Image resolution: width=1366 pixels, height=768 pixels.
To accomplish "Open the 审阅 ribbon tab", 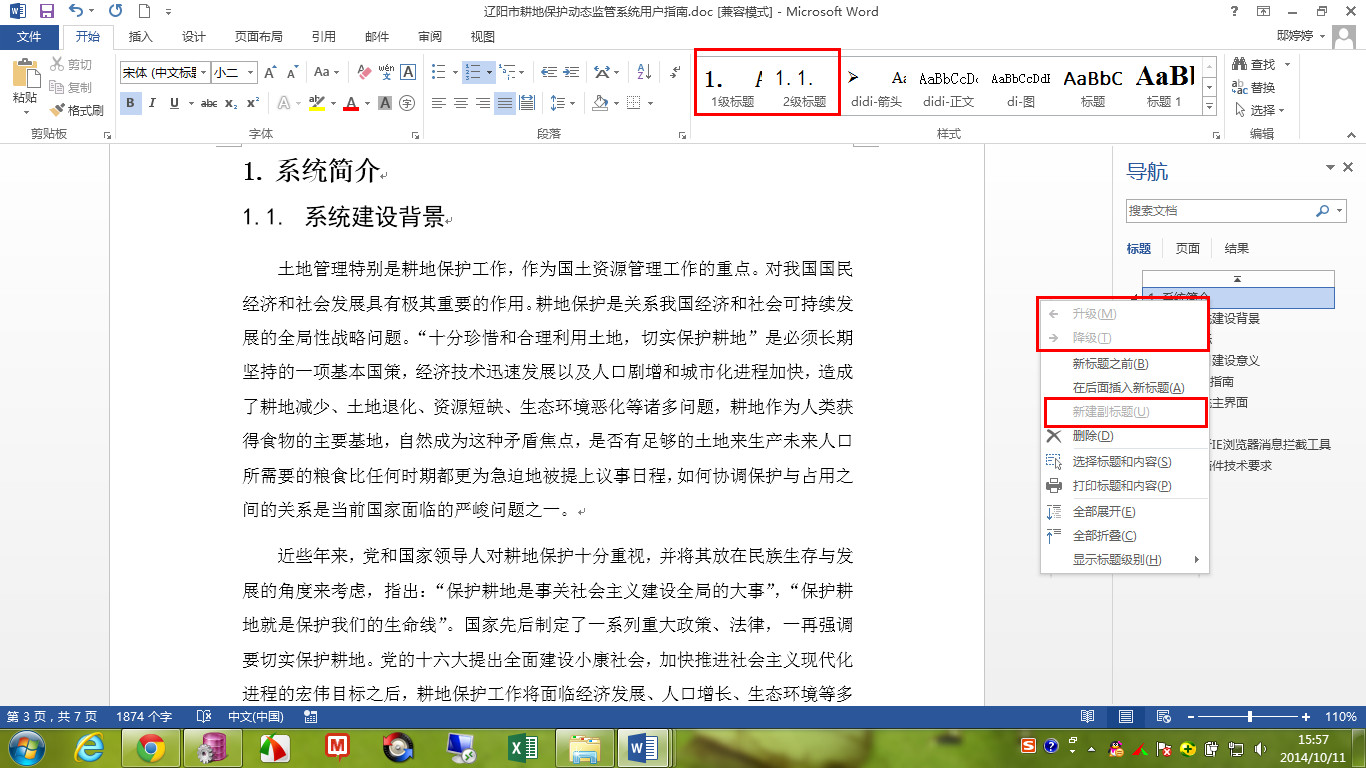I will (x=430, y=37).
